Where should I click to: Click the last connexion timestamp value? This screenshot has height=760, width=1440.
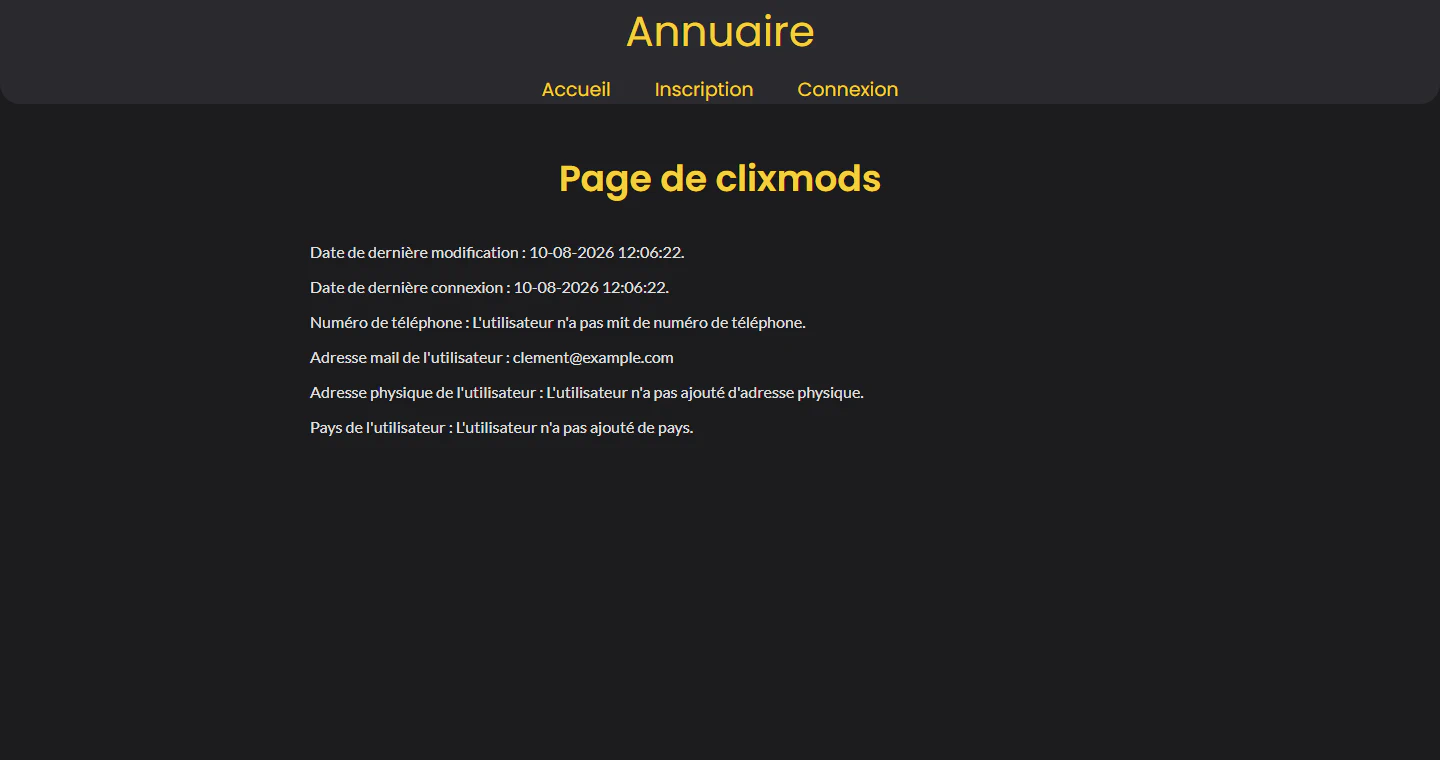(591, 287)
